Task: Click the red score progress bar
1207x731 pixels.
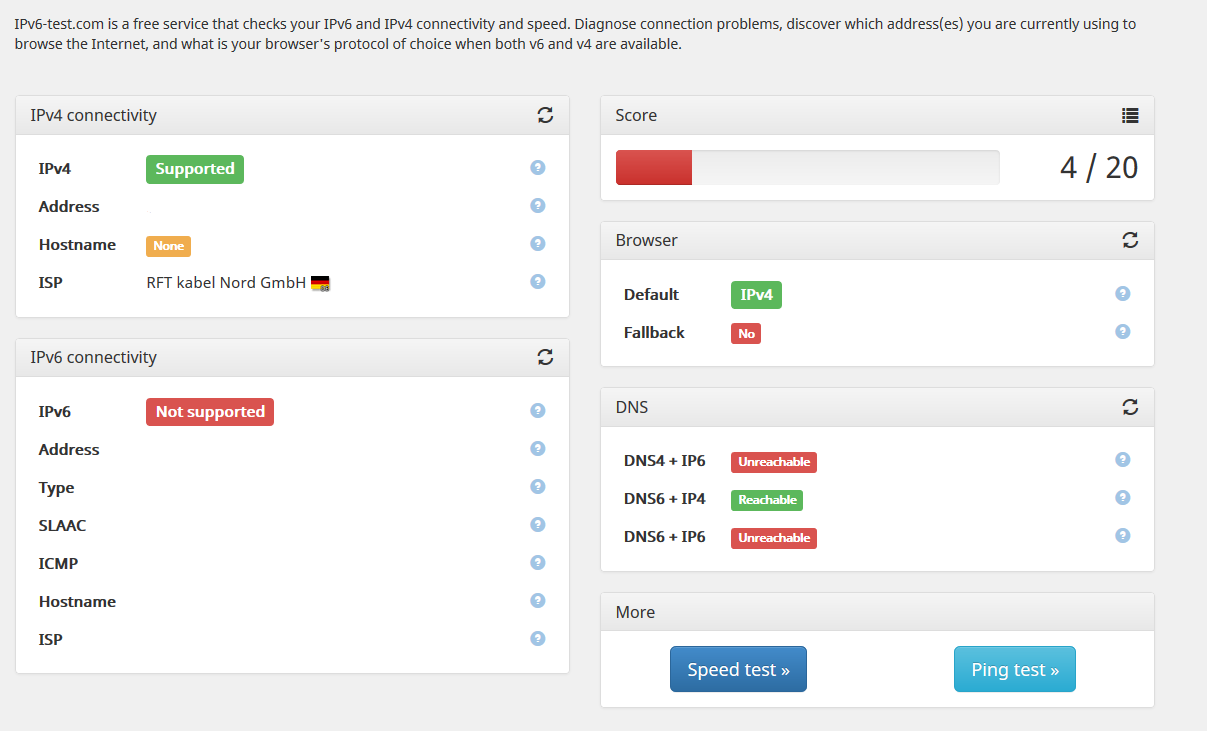Action: coord(654,168)
